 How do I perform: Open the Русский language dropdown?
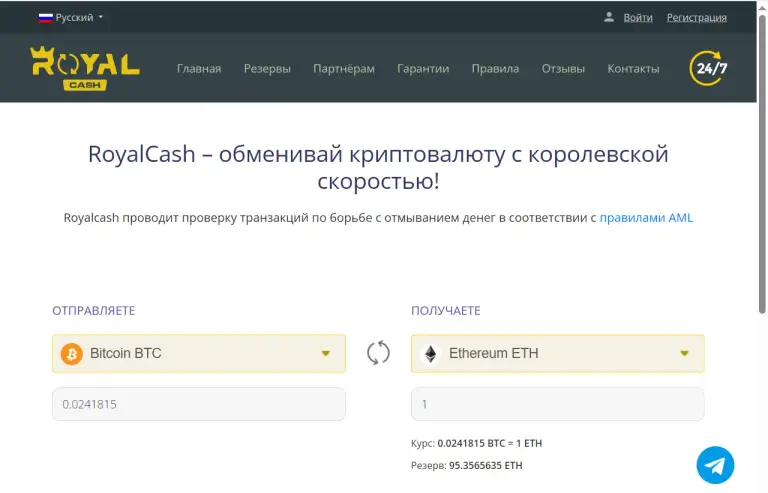(71, 18)
